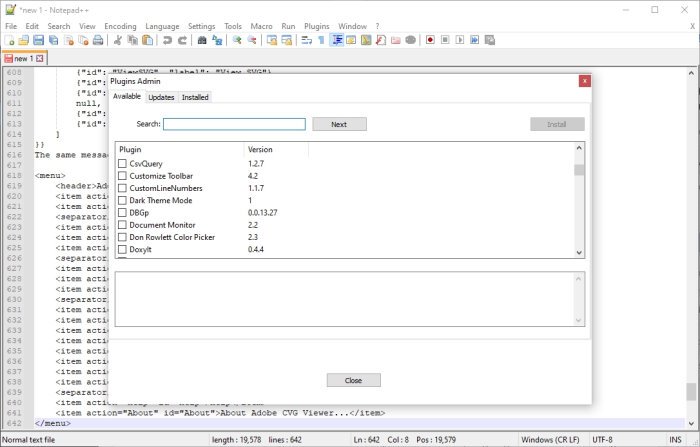This screenshot has height=447, width=700.
Task: Click the plugin Search input field
Action: pos(234,124)
